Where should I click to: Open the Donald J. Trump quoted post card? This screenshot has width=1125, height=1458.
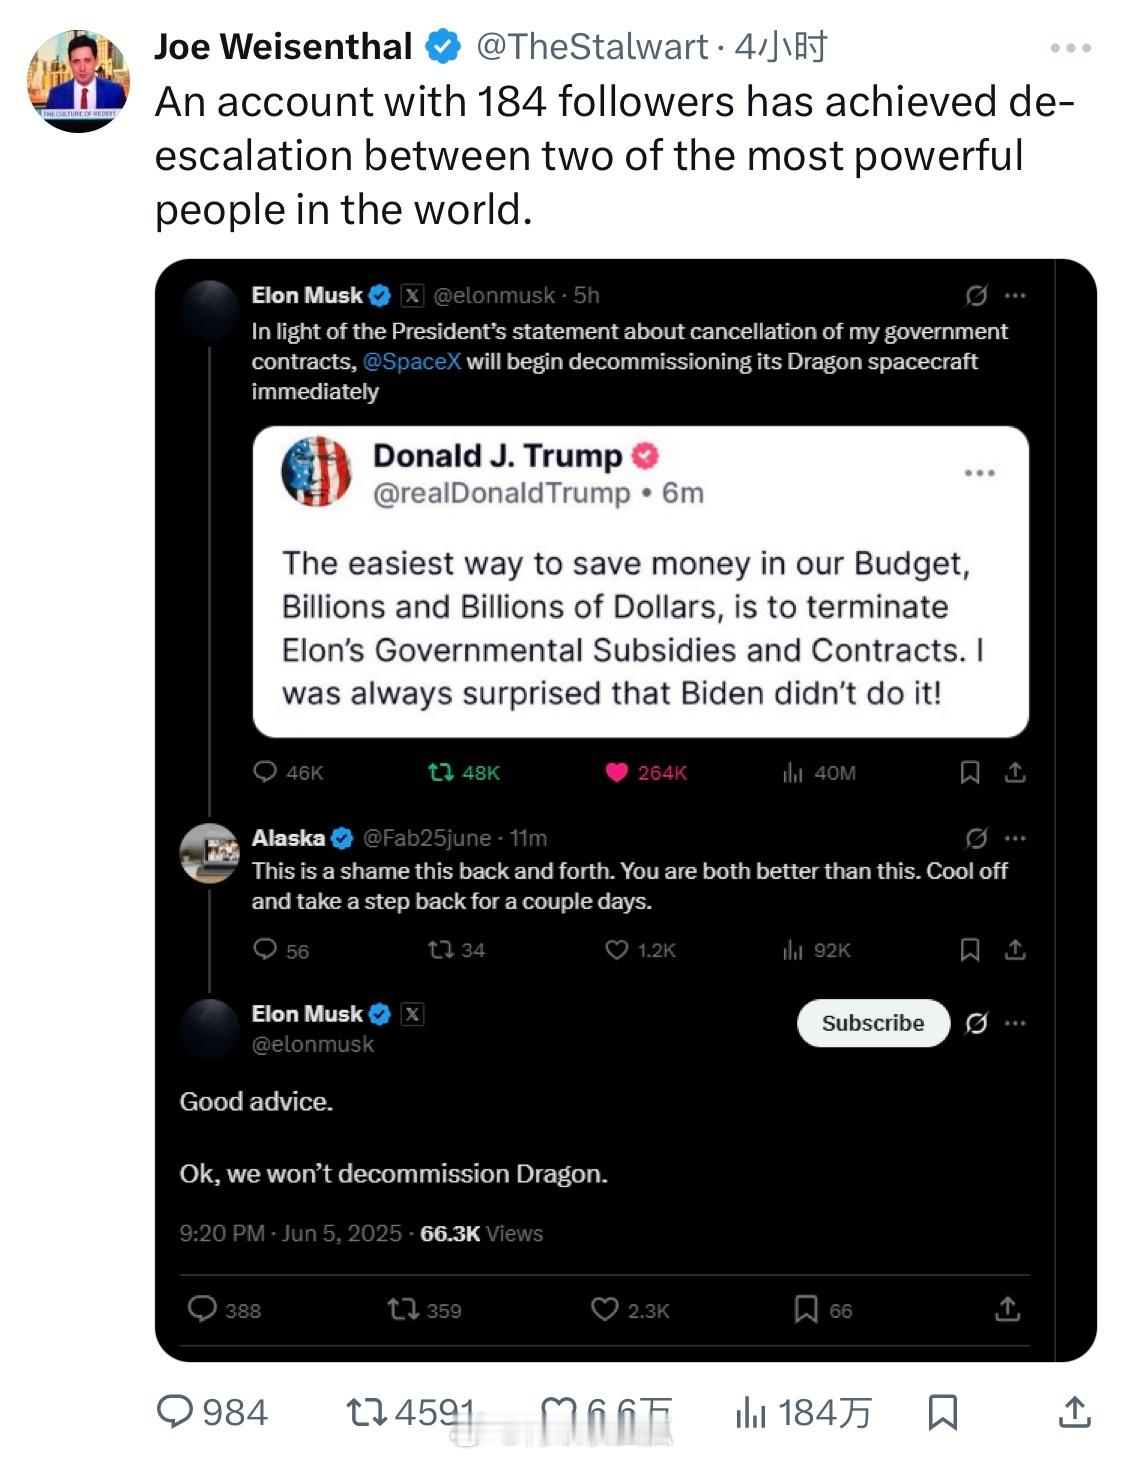coord(640,582)
